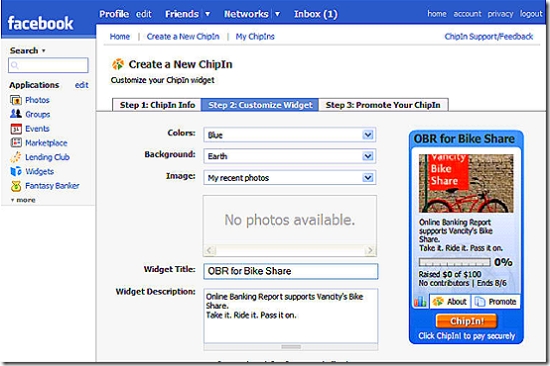
Task: Open the Lending Club icon
Action: [x=16, y=157]
